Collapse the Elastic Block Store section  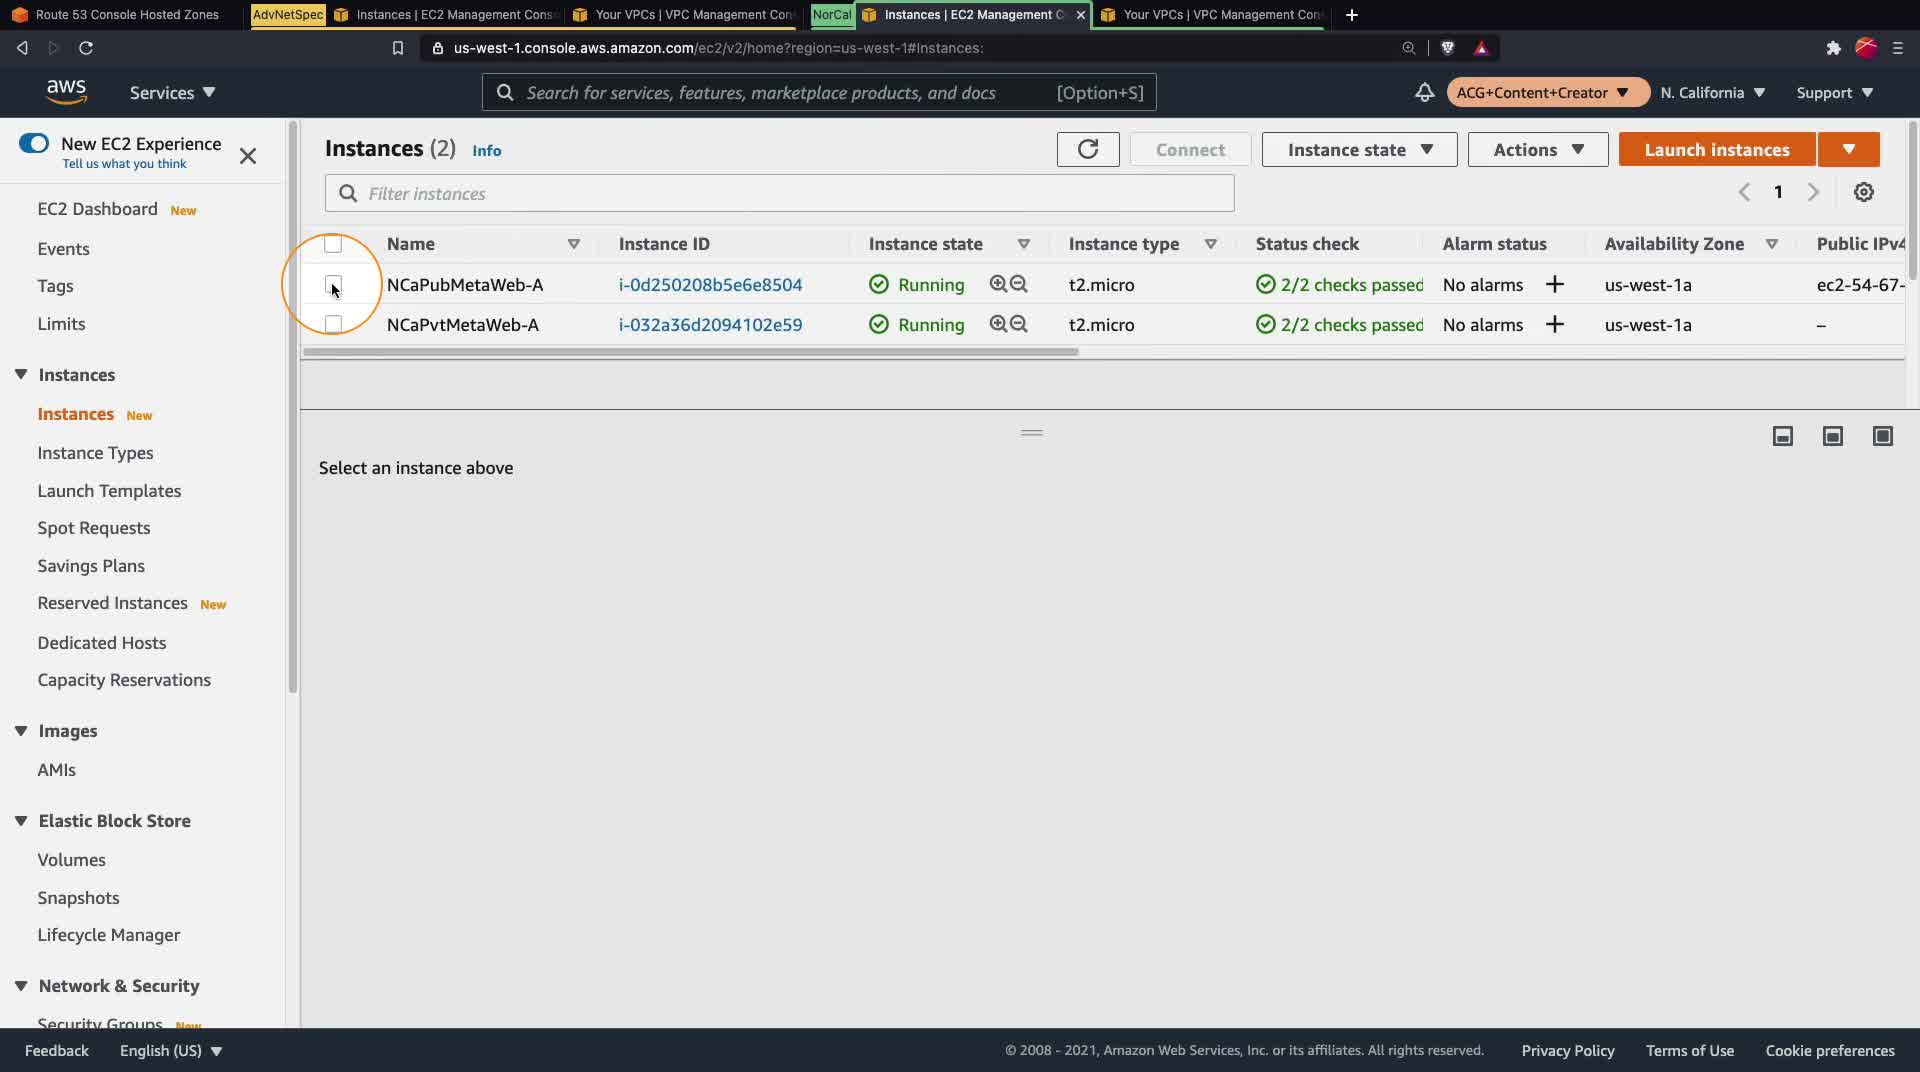pos(21,820)
